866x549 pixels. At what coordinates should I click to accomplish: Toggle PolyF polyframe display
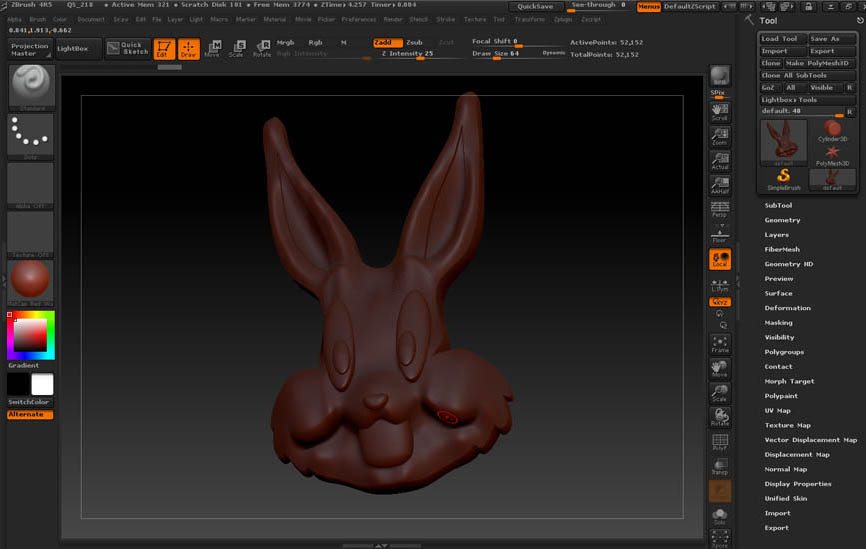click(x=720, y=442)
